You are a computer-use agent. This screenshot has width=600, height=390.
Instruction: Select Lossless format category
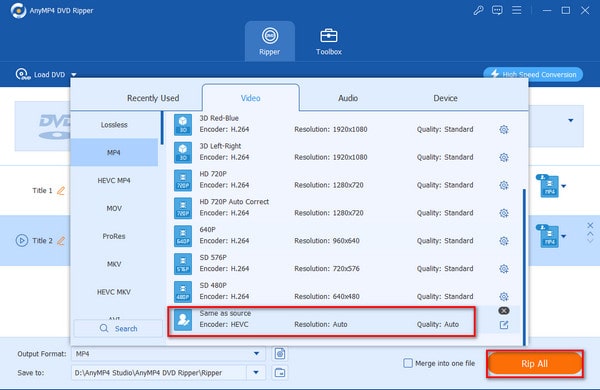click(114, 125)
